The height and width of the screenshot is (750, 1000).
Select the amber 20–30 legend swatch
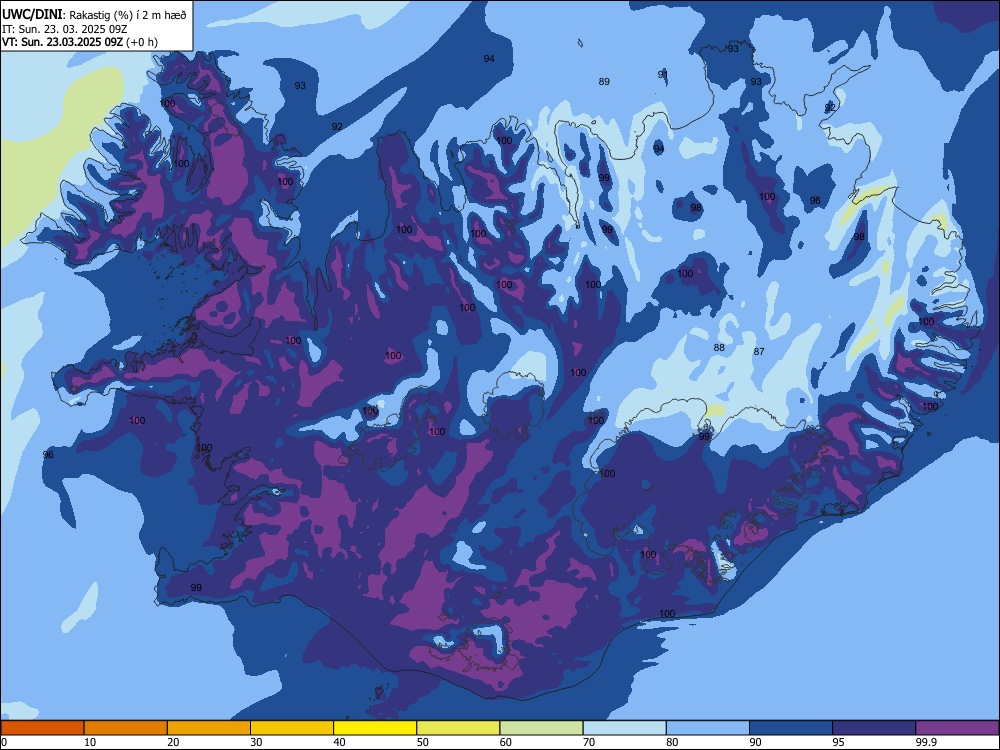[x=209, y=728]
